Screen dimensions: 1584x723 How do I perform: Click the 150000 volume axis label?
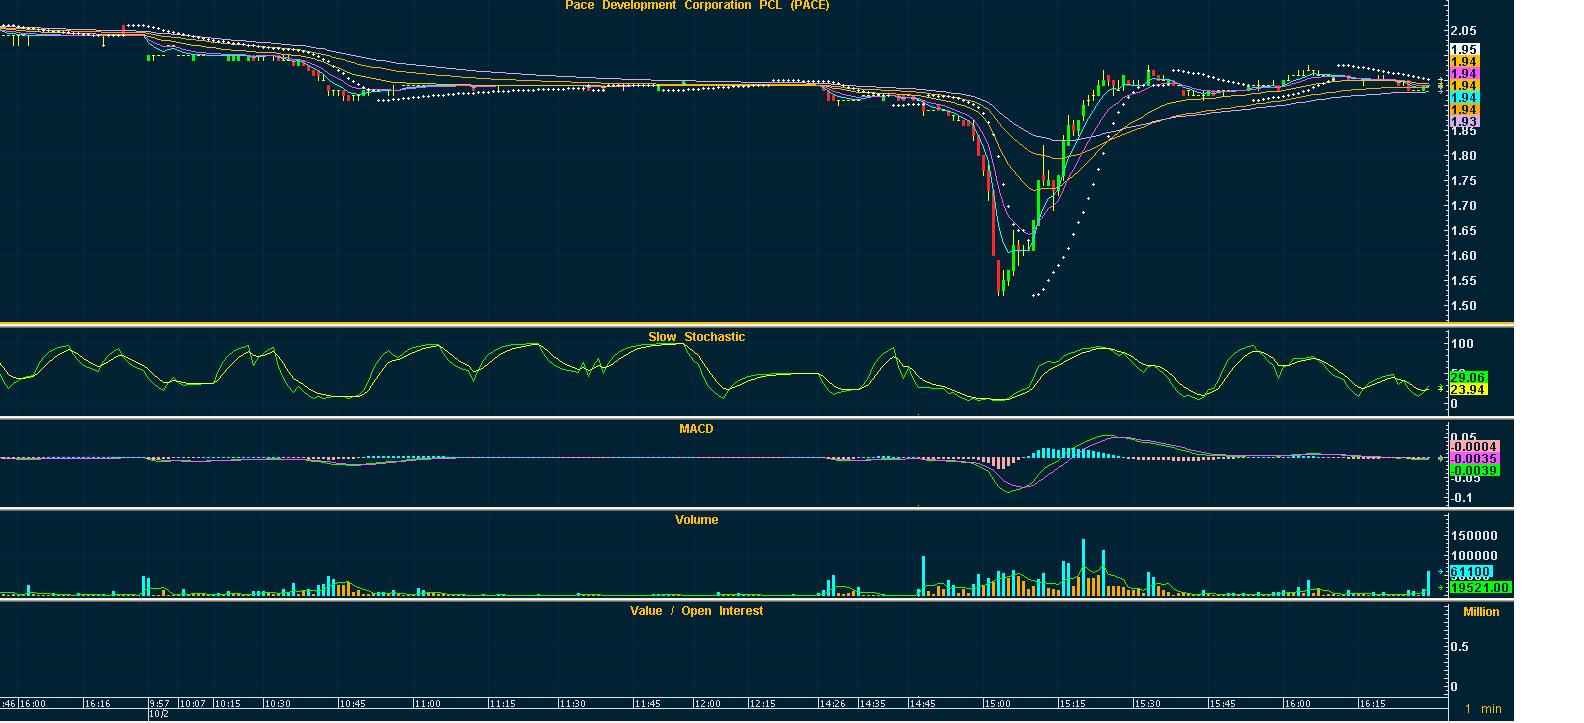point(1474,536)
